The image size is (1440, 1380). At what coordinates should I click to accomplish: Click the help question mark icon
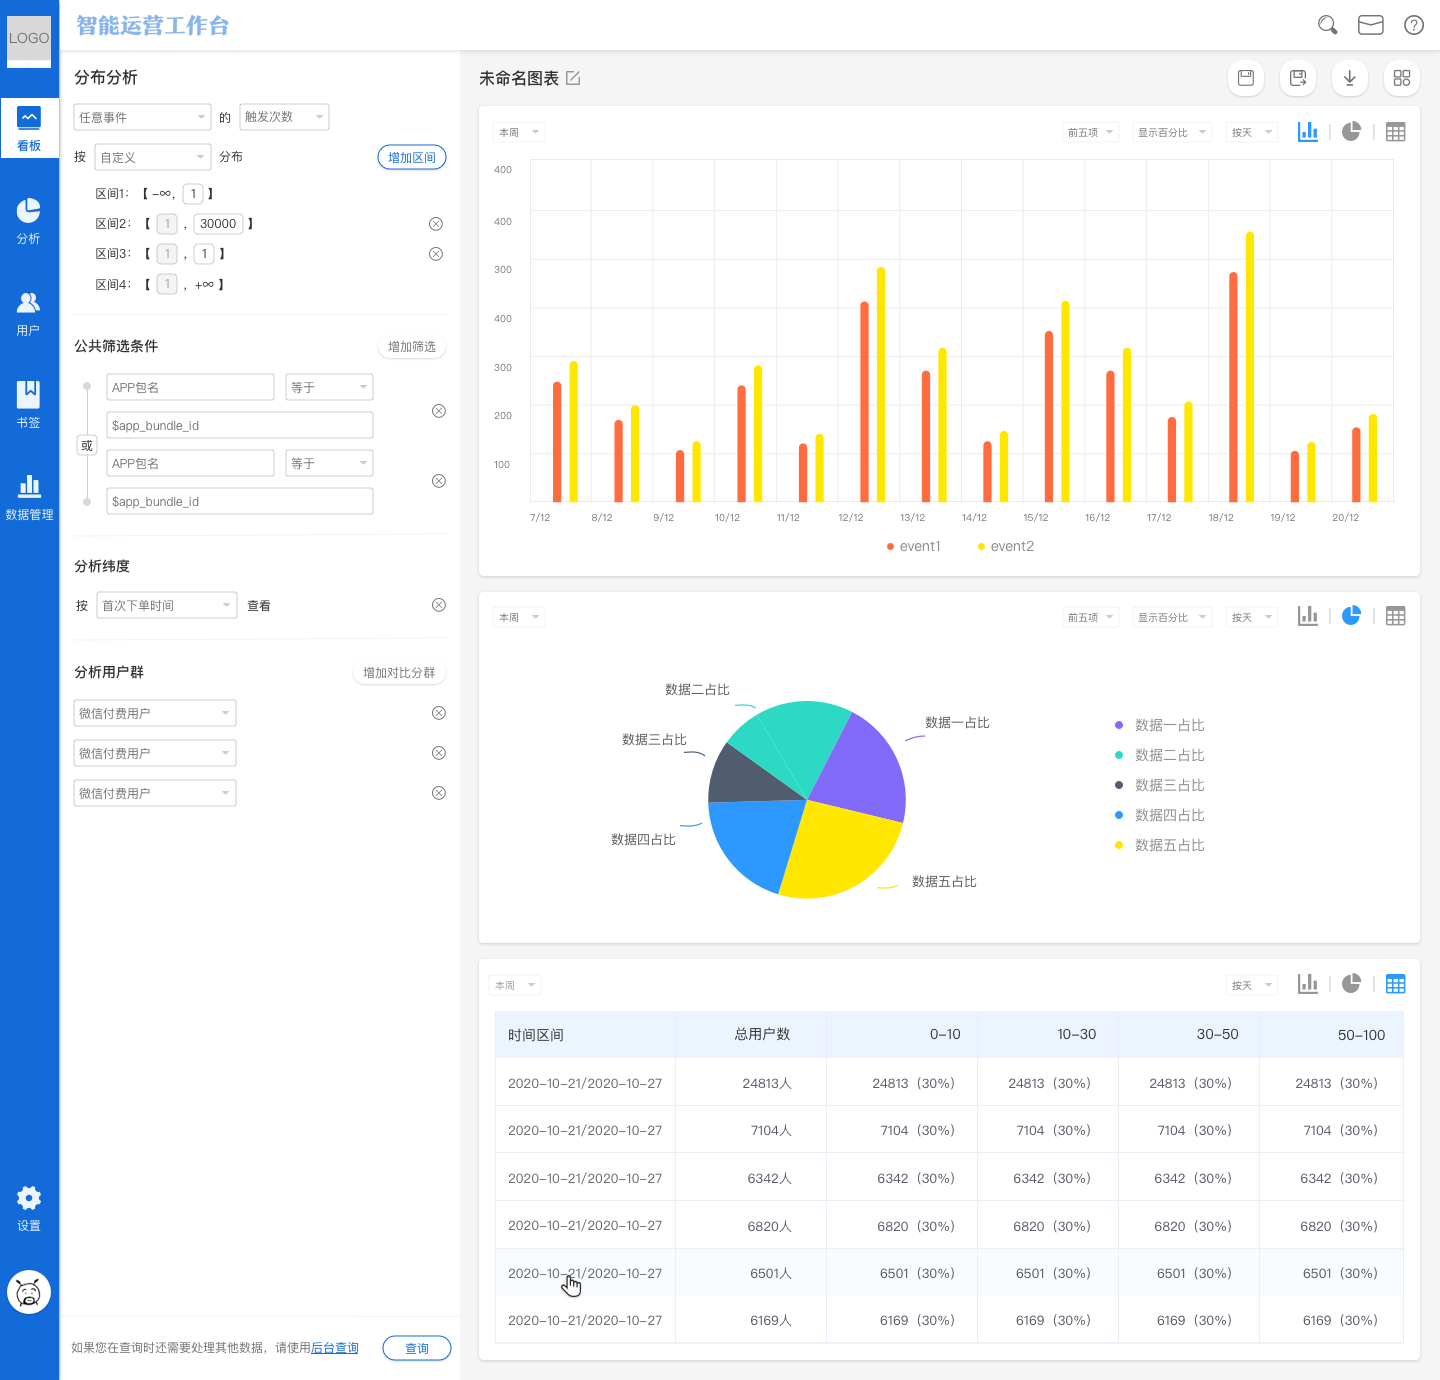pos(1413,25)
